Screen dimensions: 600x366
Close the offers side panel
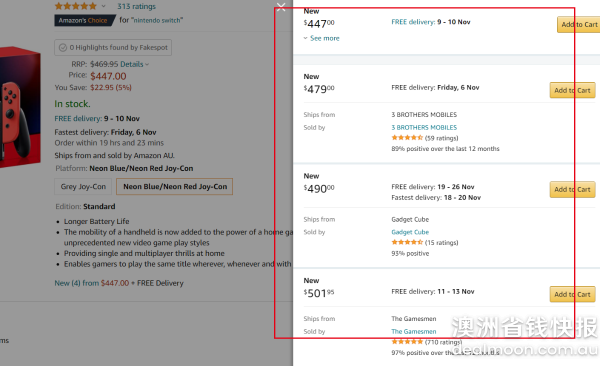(x=281, y=7)
